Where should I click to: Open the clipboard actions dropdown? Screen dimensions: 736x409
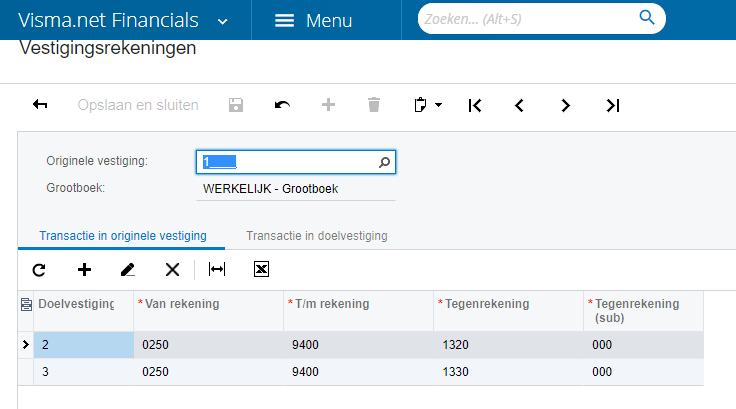pyautogui.click(x=428, y=105)
